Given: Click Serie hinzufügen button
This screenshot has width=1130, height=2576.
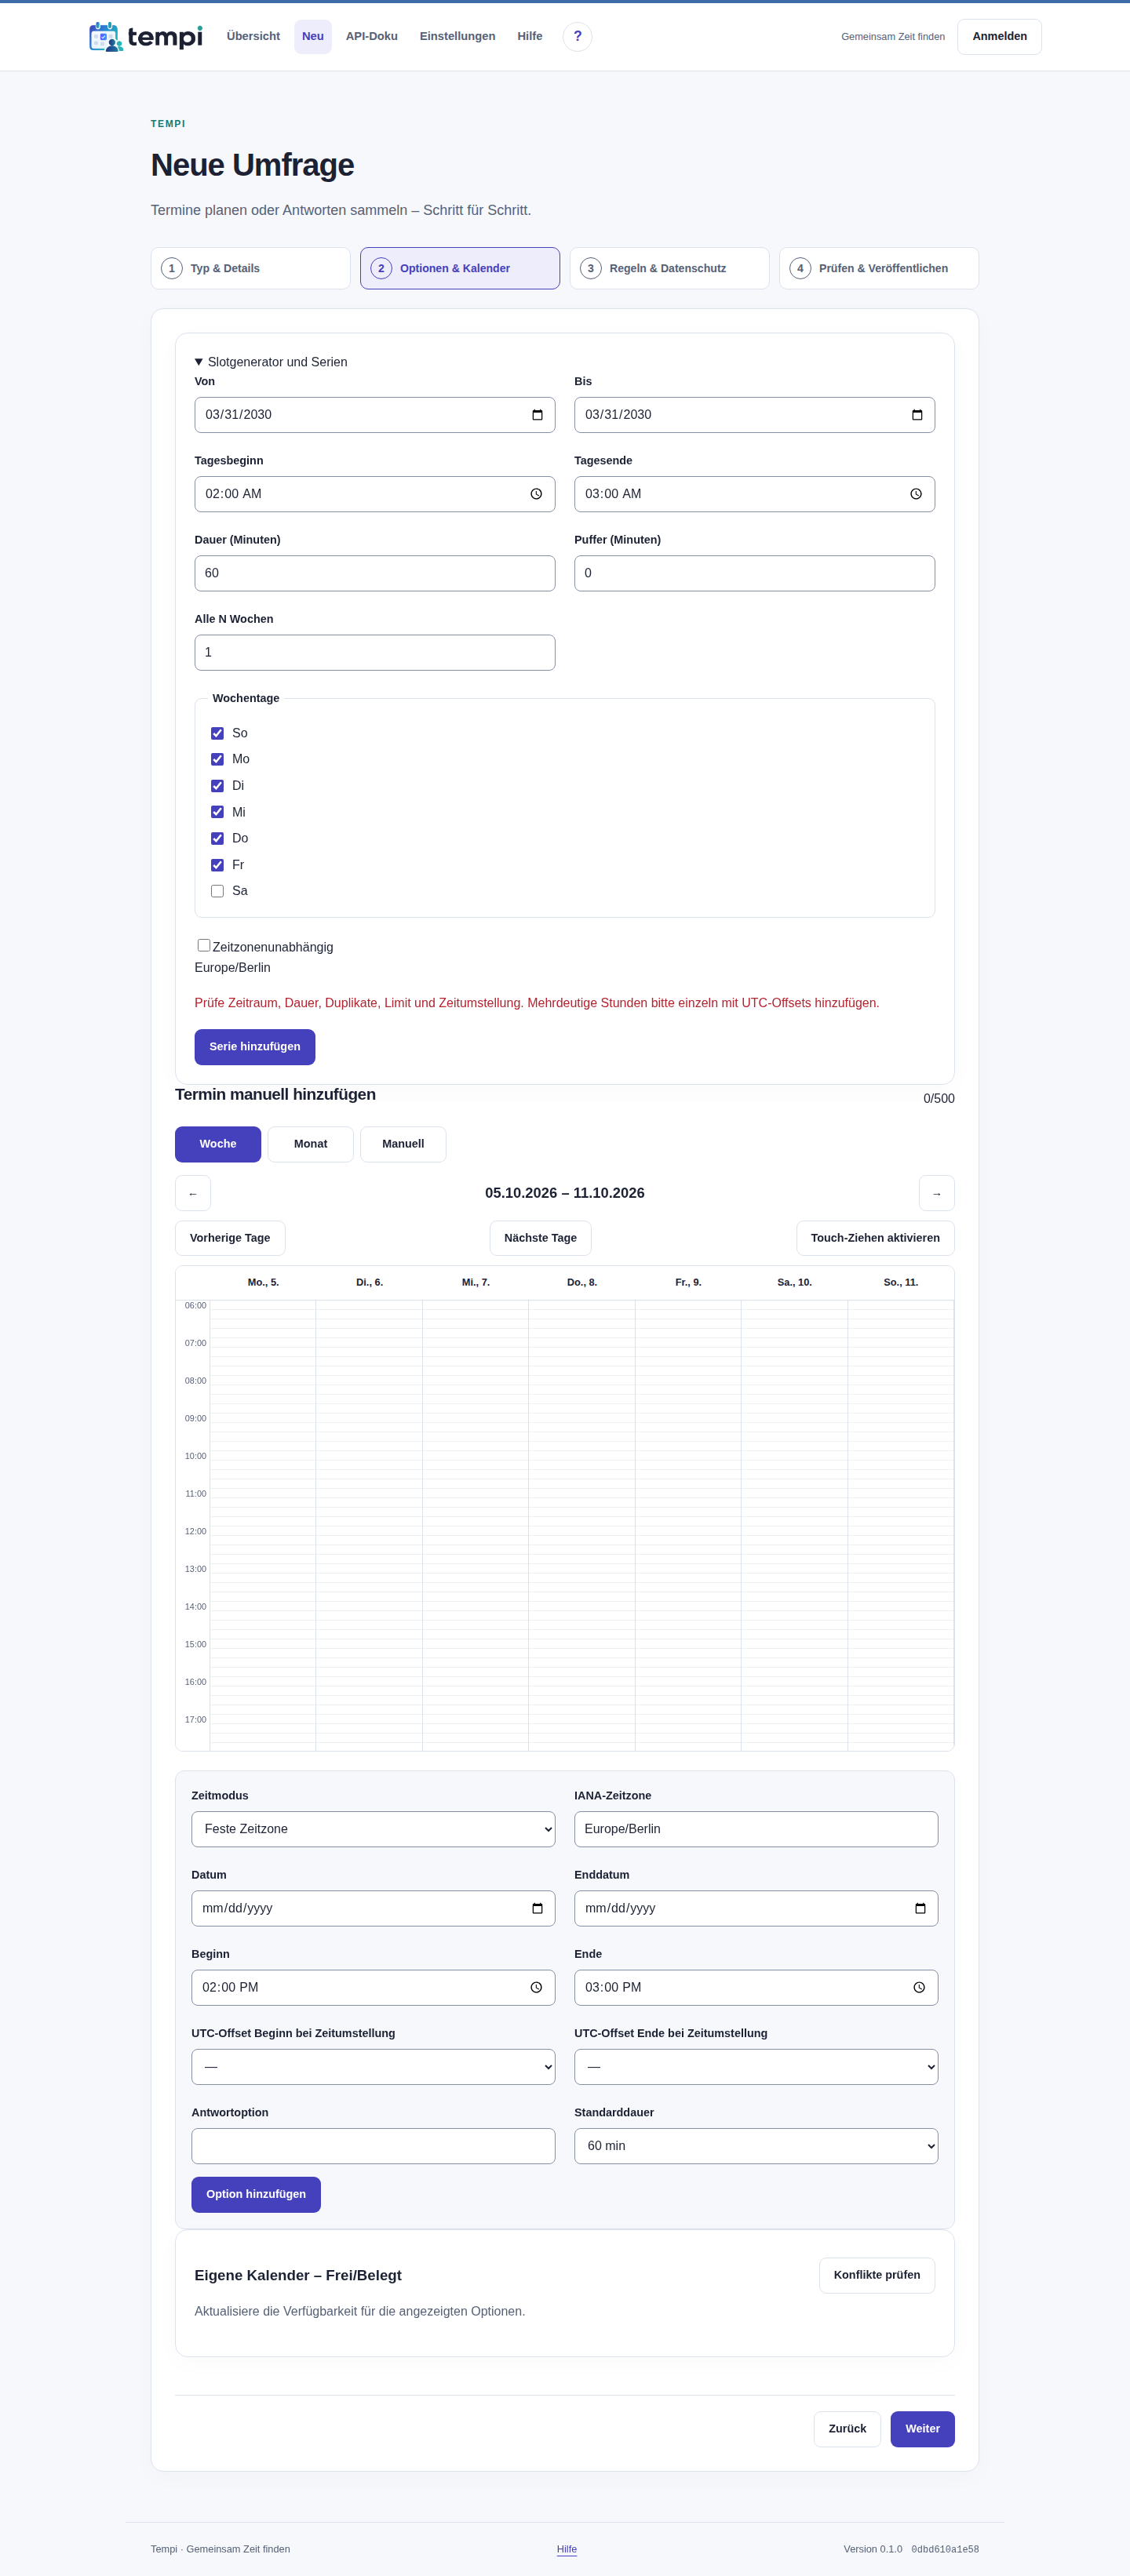Looking at the screenshot, I should [x=255, y=1047].
